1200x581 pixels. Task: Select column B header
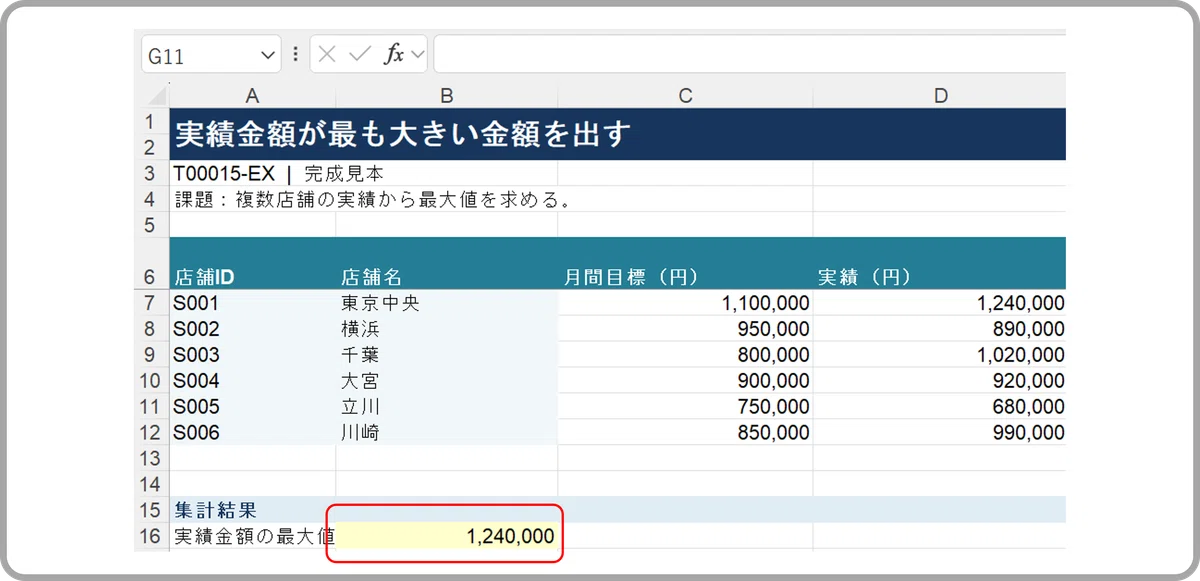coord(447,95)
